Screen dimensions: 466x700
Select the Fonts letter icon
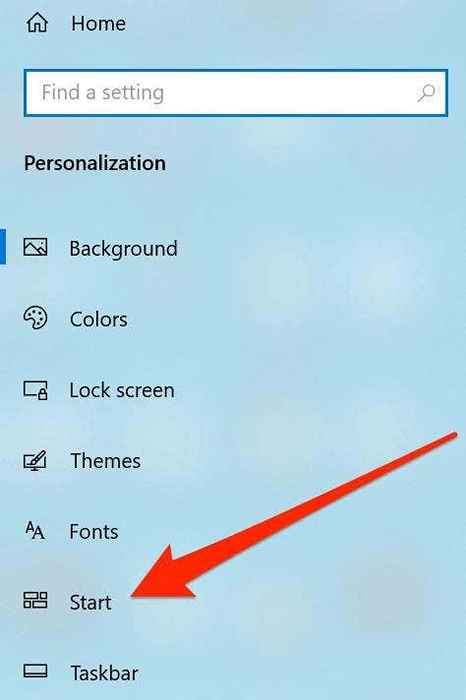click(x=35, y=530)
